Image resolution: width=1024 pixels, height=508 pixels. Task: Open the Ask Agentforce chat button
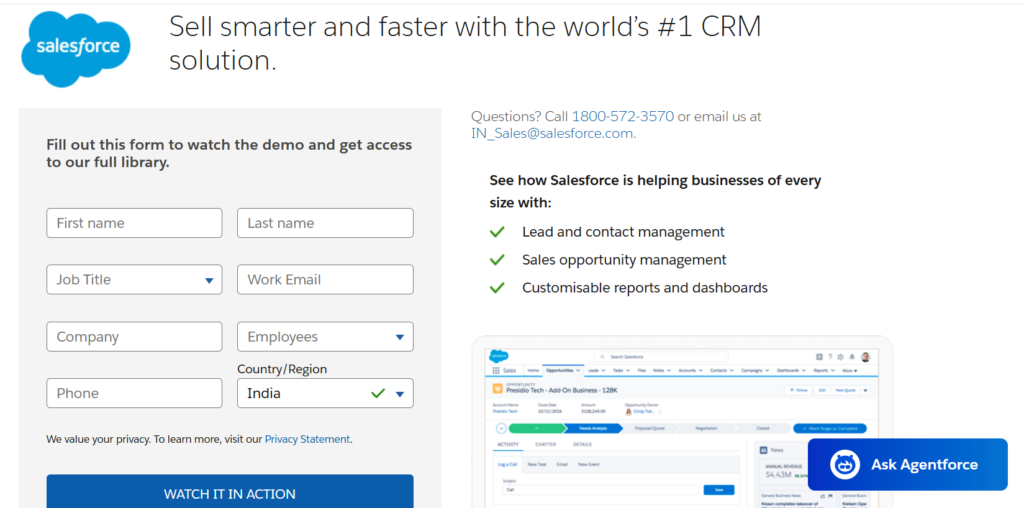908,464
